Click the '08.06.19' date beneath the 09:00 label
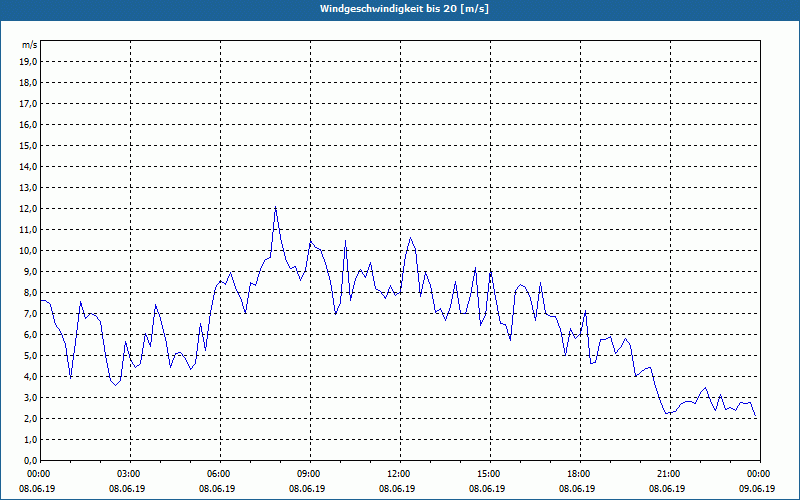Screen dimensions: 800x500 click(307, 489)
